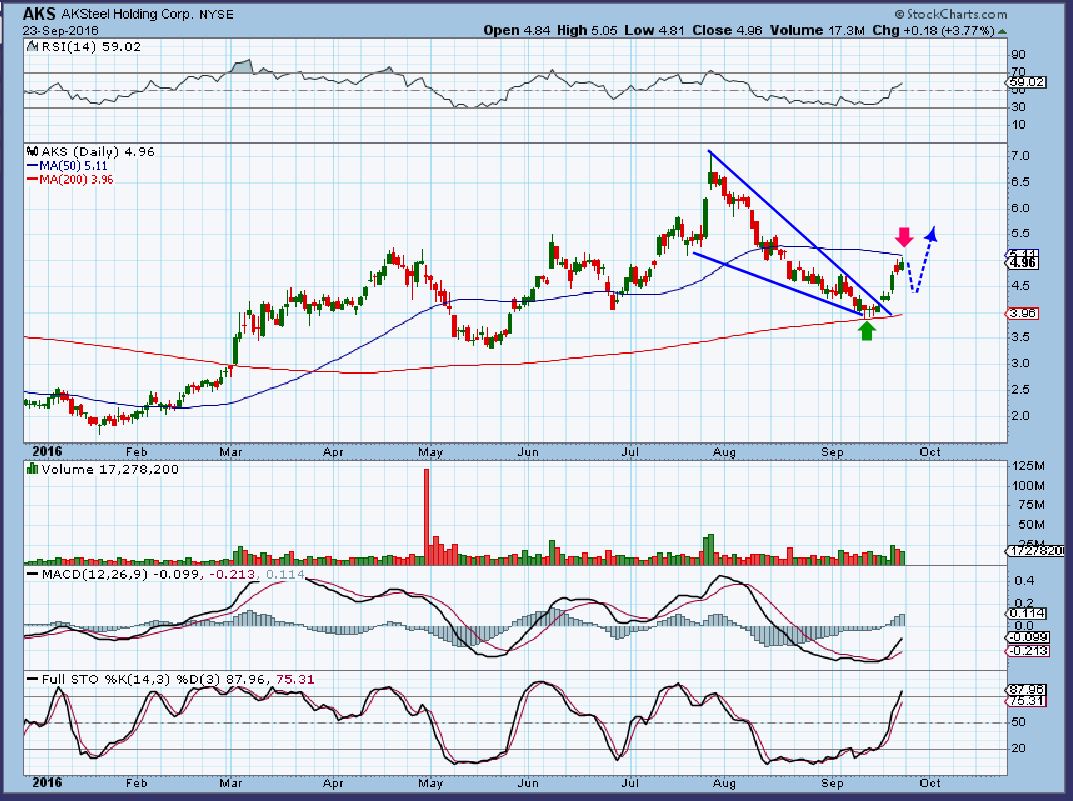Click the 0.4 label on MACD axis
The image size is (1073, 801).
tap(1024, 581)
